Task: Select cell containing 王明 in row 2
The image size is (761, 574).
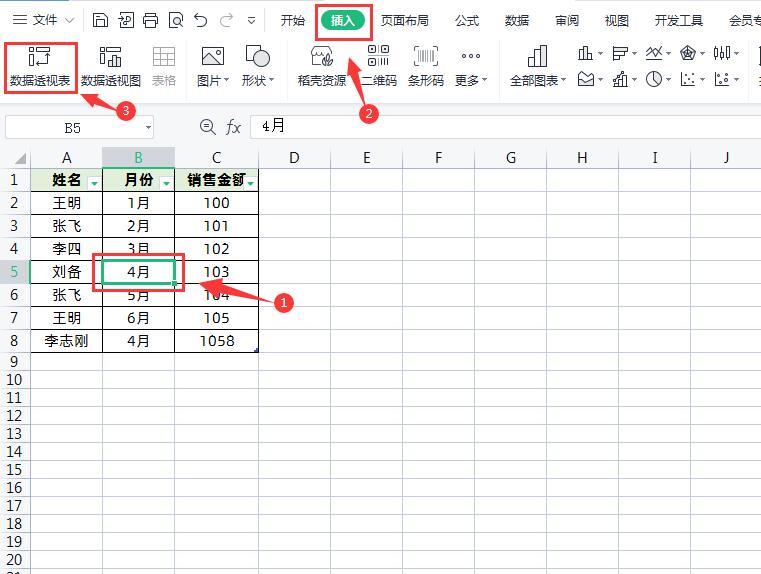Action: coord(66,203)
